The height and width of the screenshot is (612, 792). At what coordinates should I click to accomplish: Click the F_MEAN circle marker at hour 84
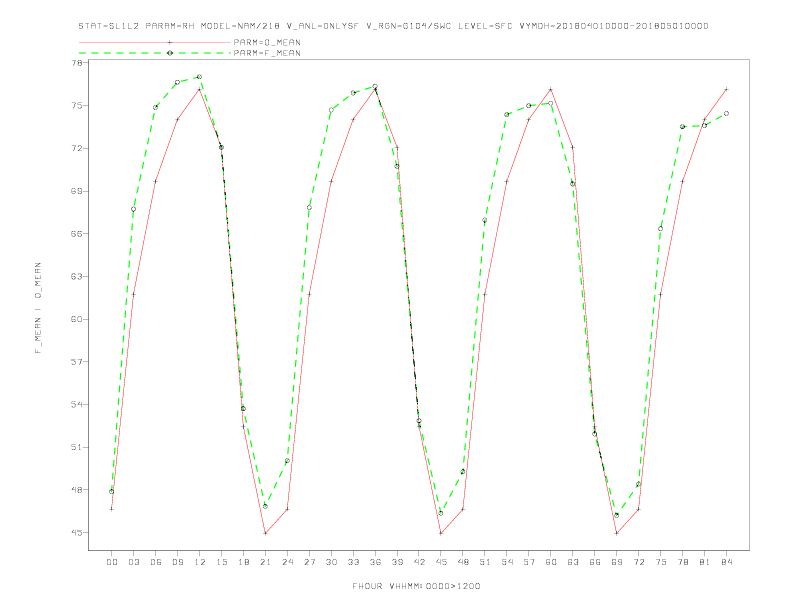click(x=726, y=114)
